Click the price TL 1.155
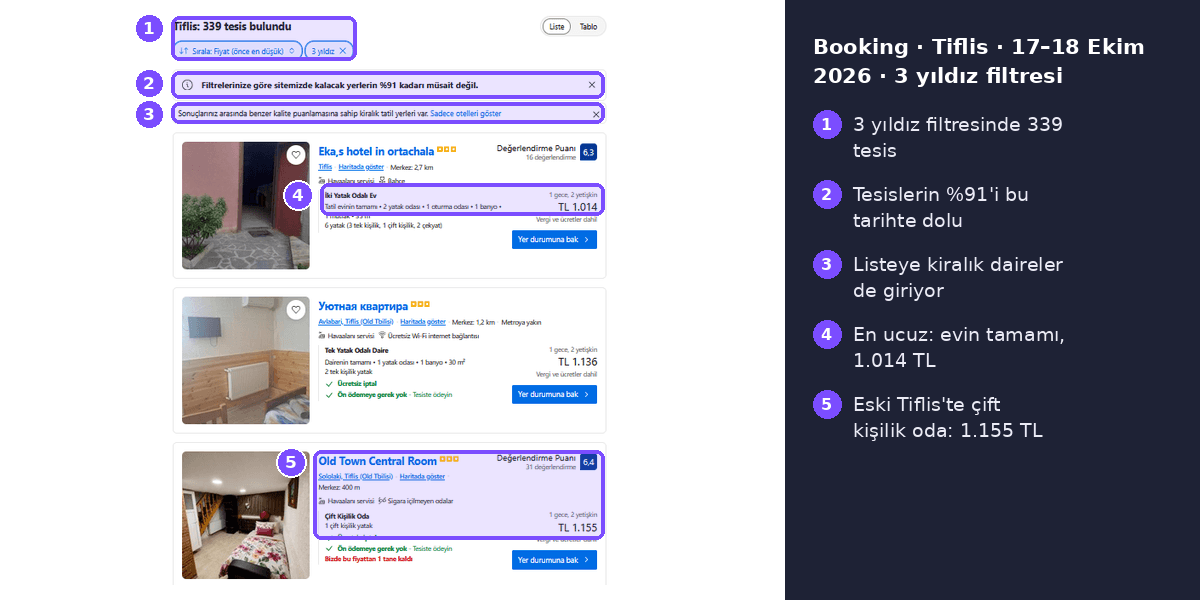This screenshot has height=600, width=1200. 577,527
